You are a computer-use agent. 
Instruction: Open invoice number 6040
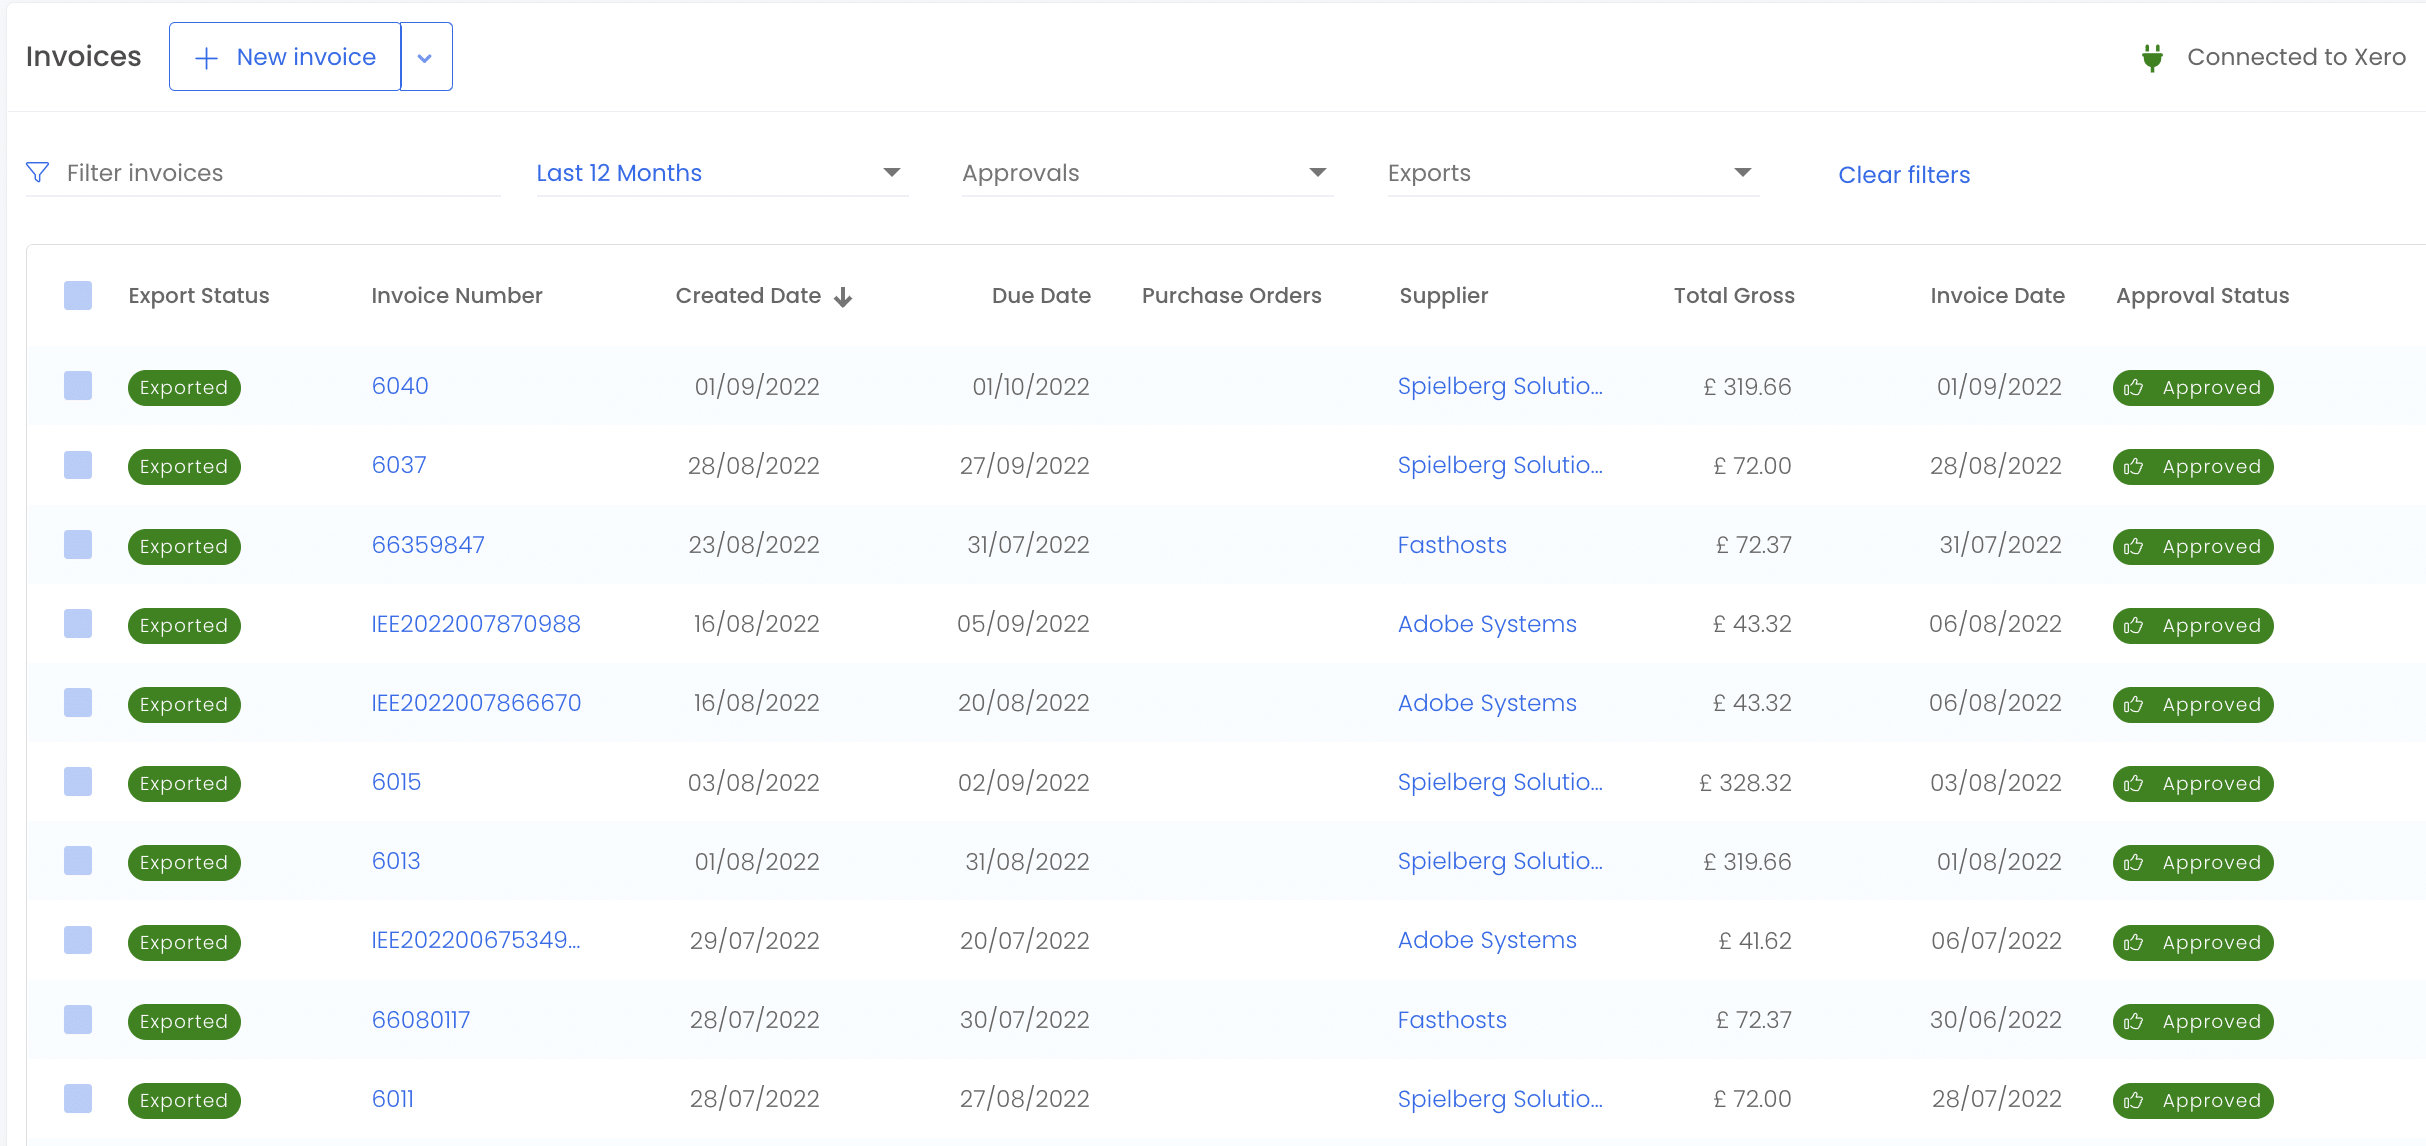coord(400,386)
